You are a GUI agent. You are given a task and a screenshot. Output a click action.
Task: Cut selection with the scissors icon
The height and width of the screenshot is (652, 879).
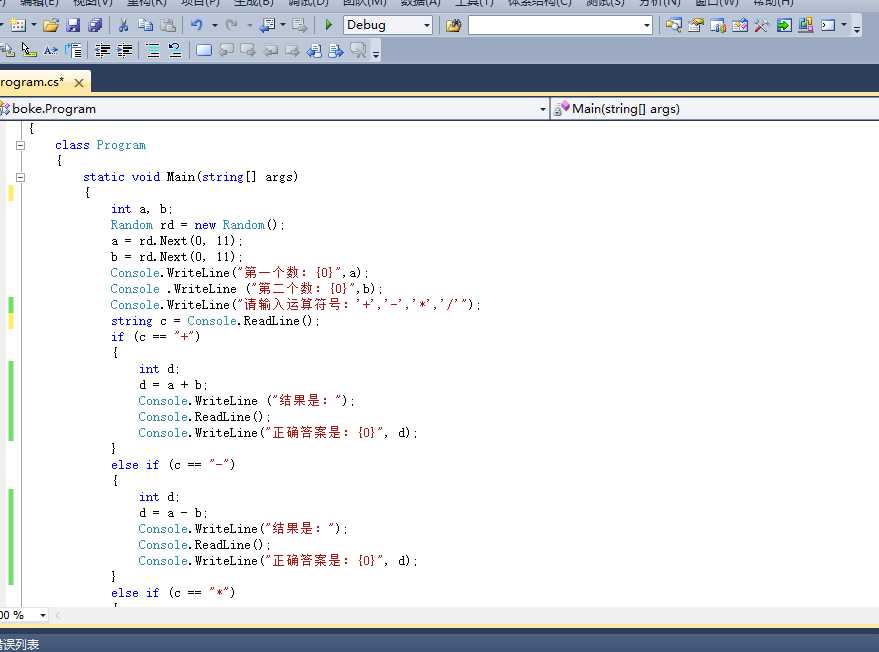point(123,25)
